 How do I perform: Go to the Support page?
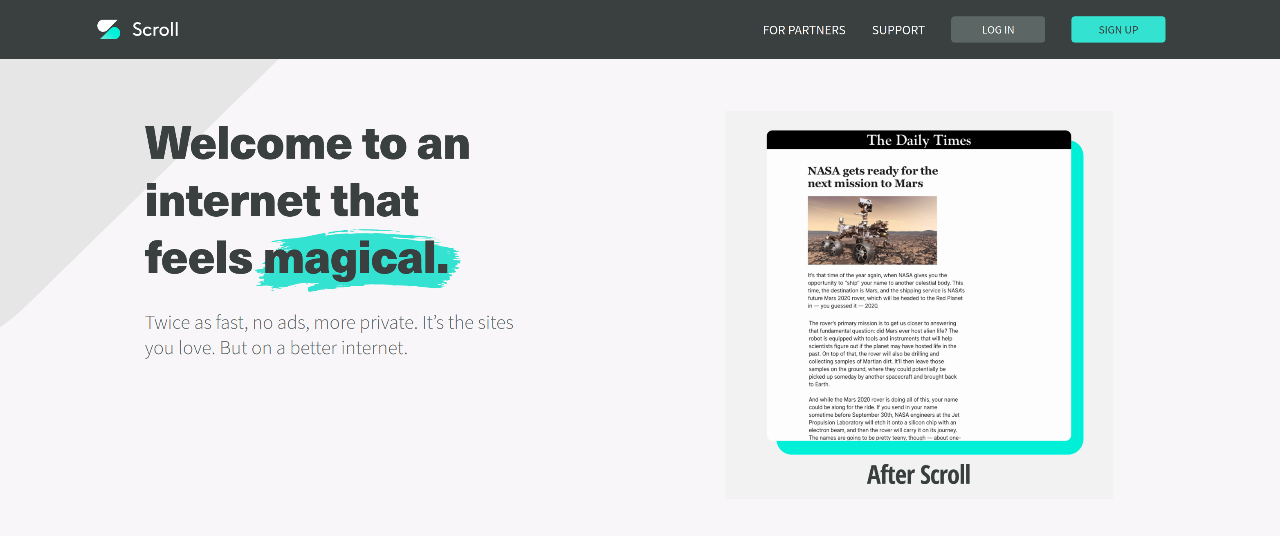click(x=897, y=30)
